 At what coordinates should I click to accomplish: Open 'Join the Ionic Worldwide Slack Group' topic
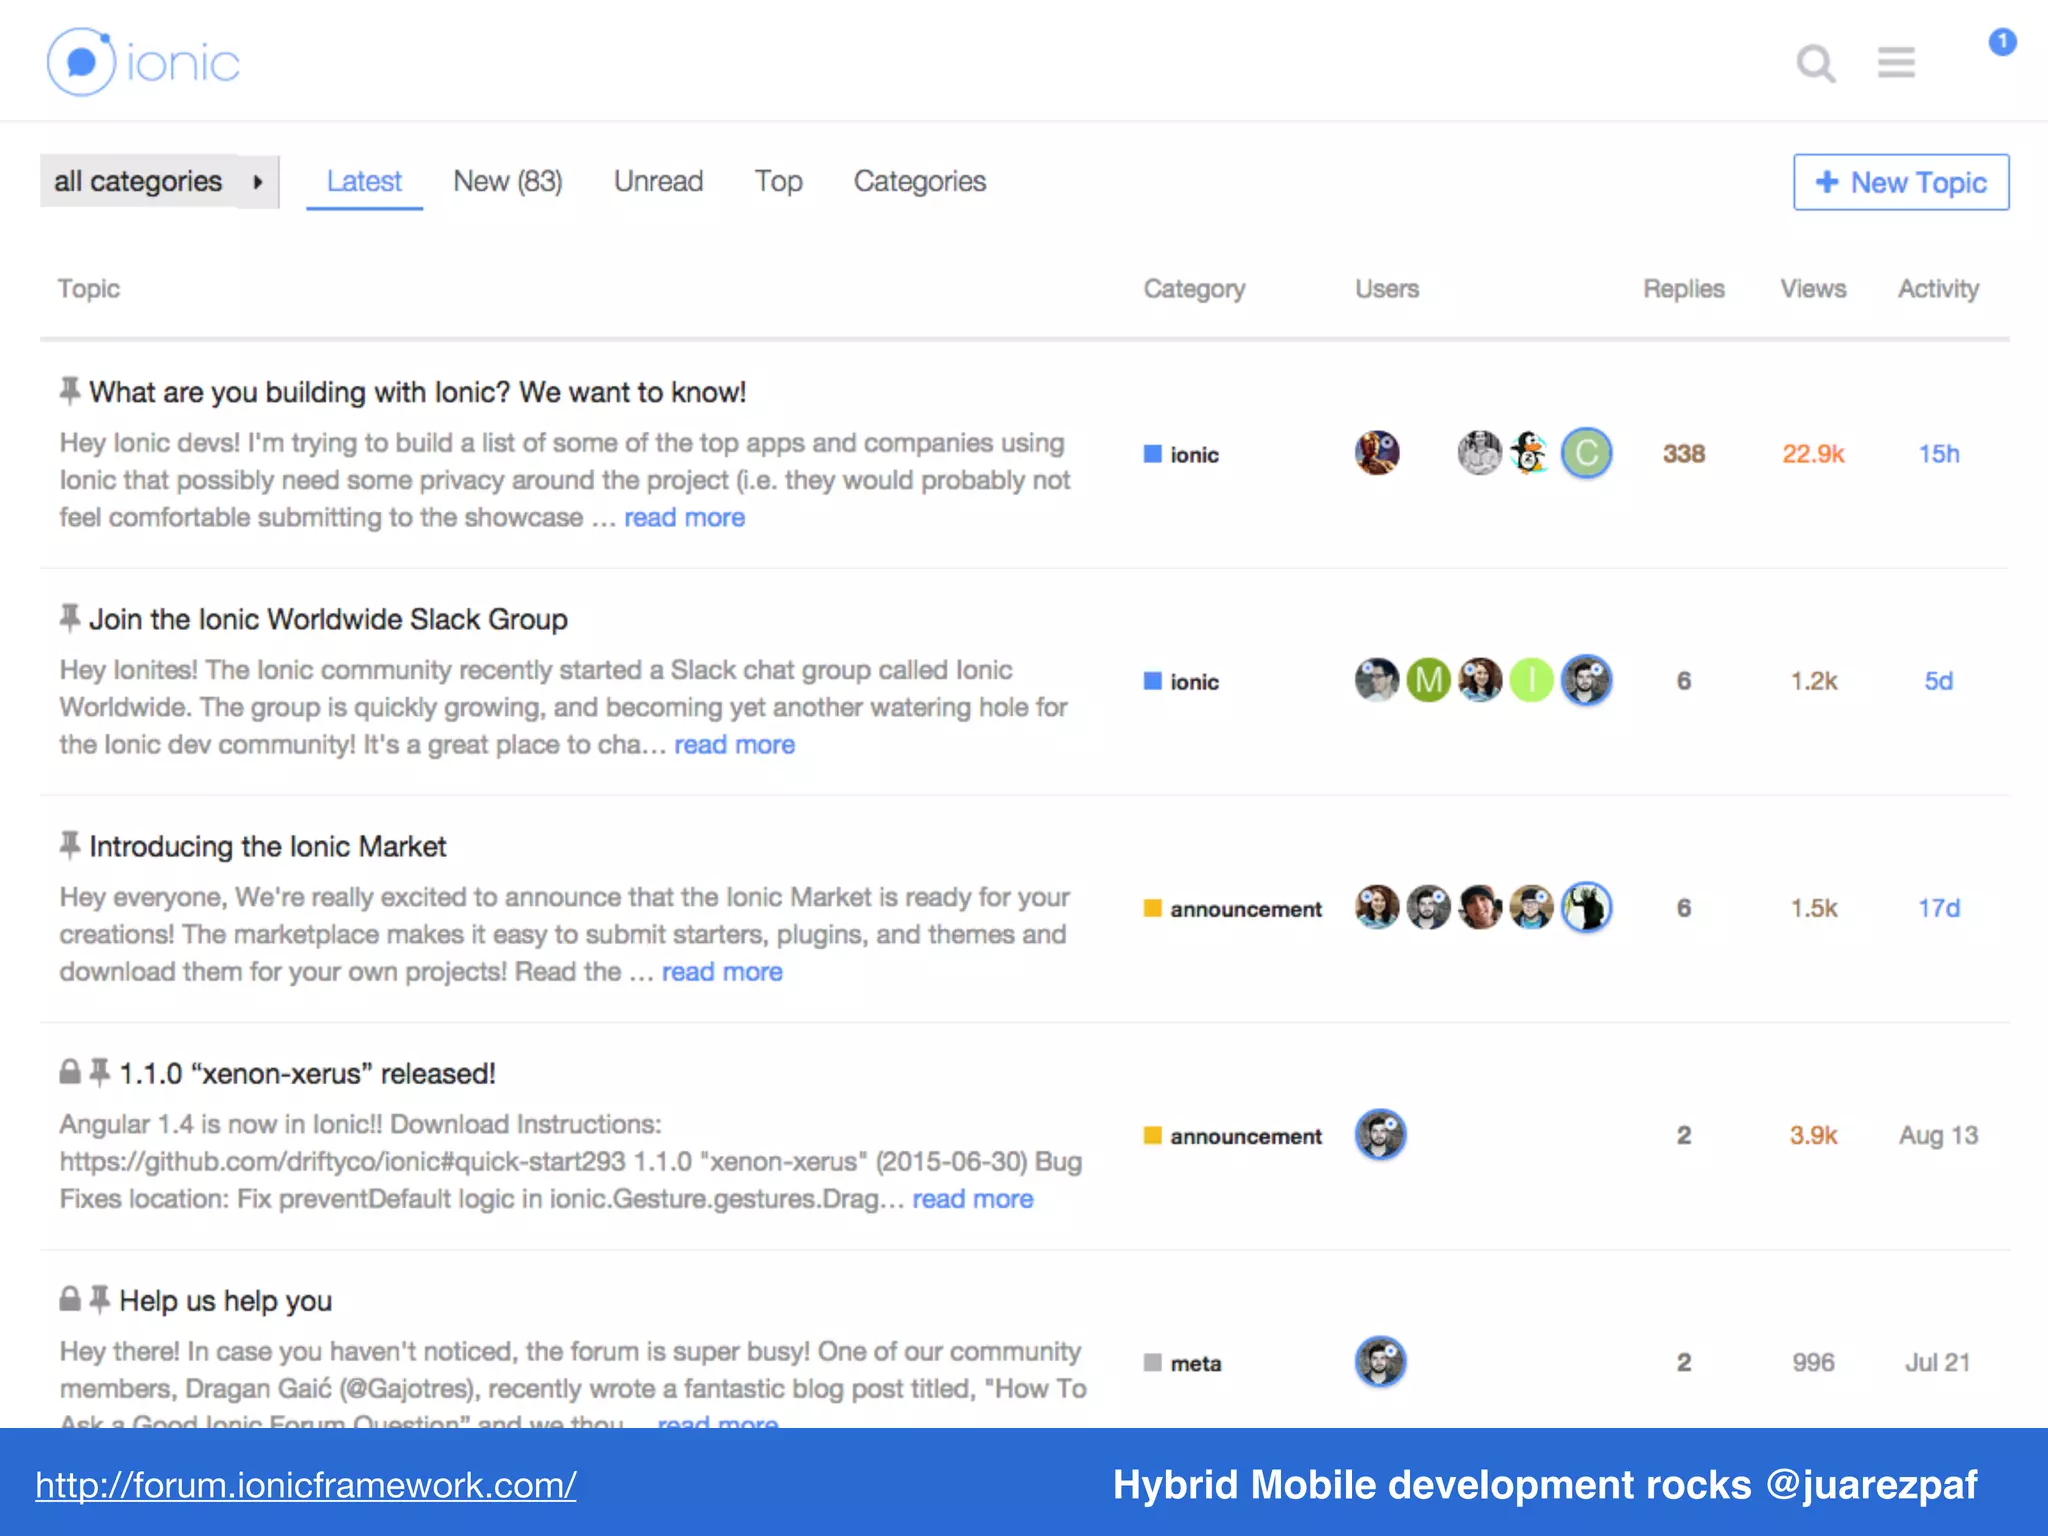(328, 619)
